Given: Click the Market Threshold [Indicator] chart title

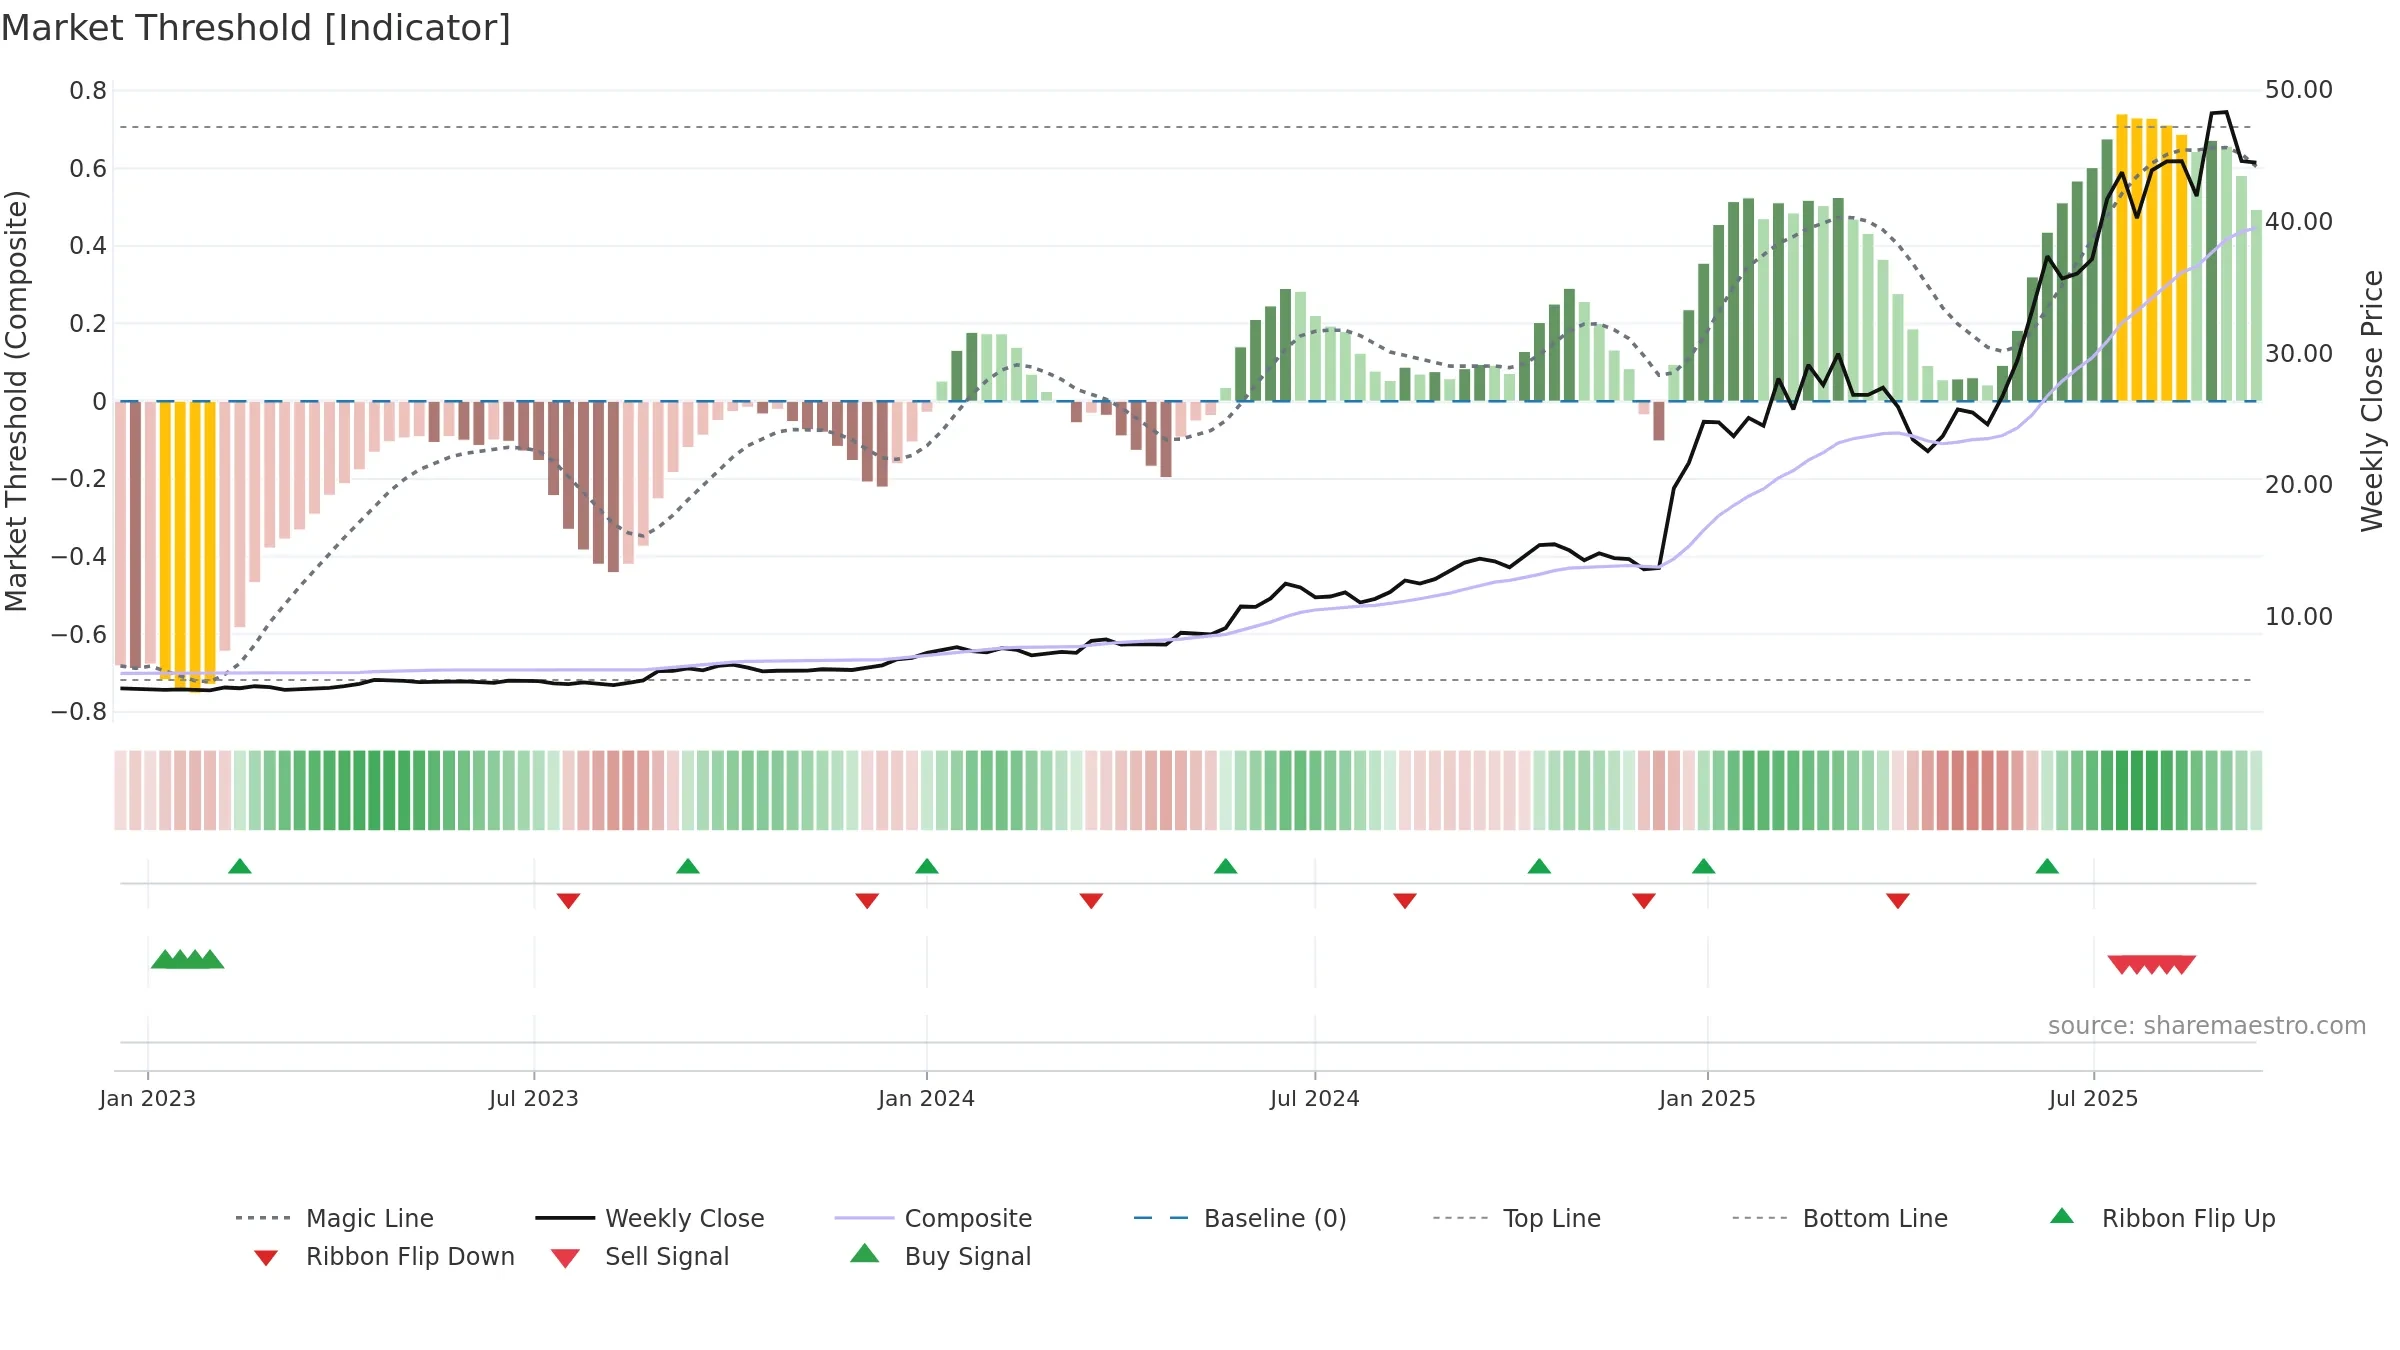Looking at the screenshot, I should [x=256, y=28].
